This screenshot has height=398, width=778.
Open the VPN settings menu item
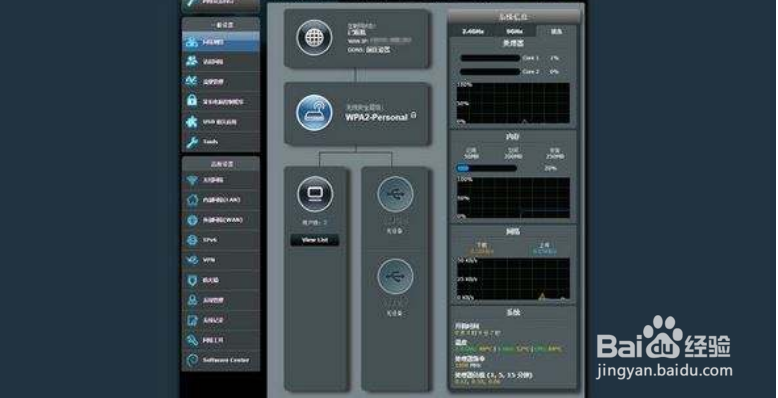click(221, 260)
